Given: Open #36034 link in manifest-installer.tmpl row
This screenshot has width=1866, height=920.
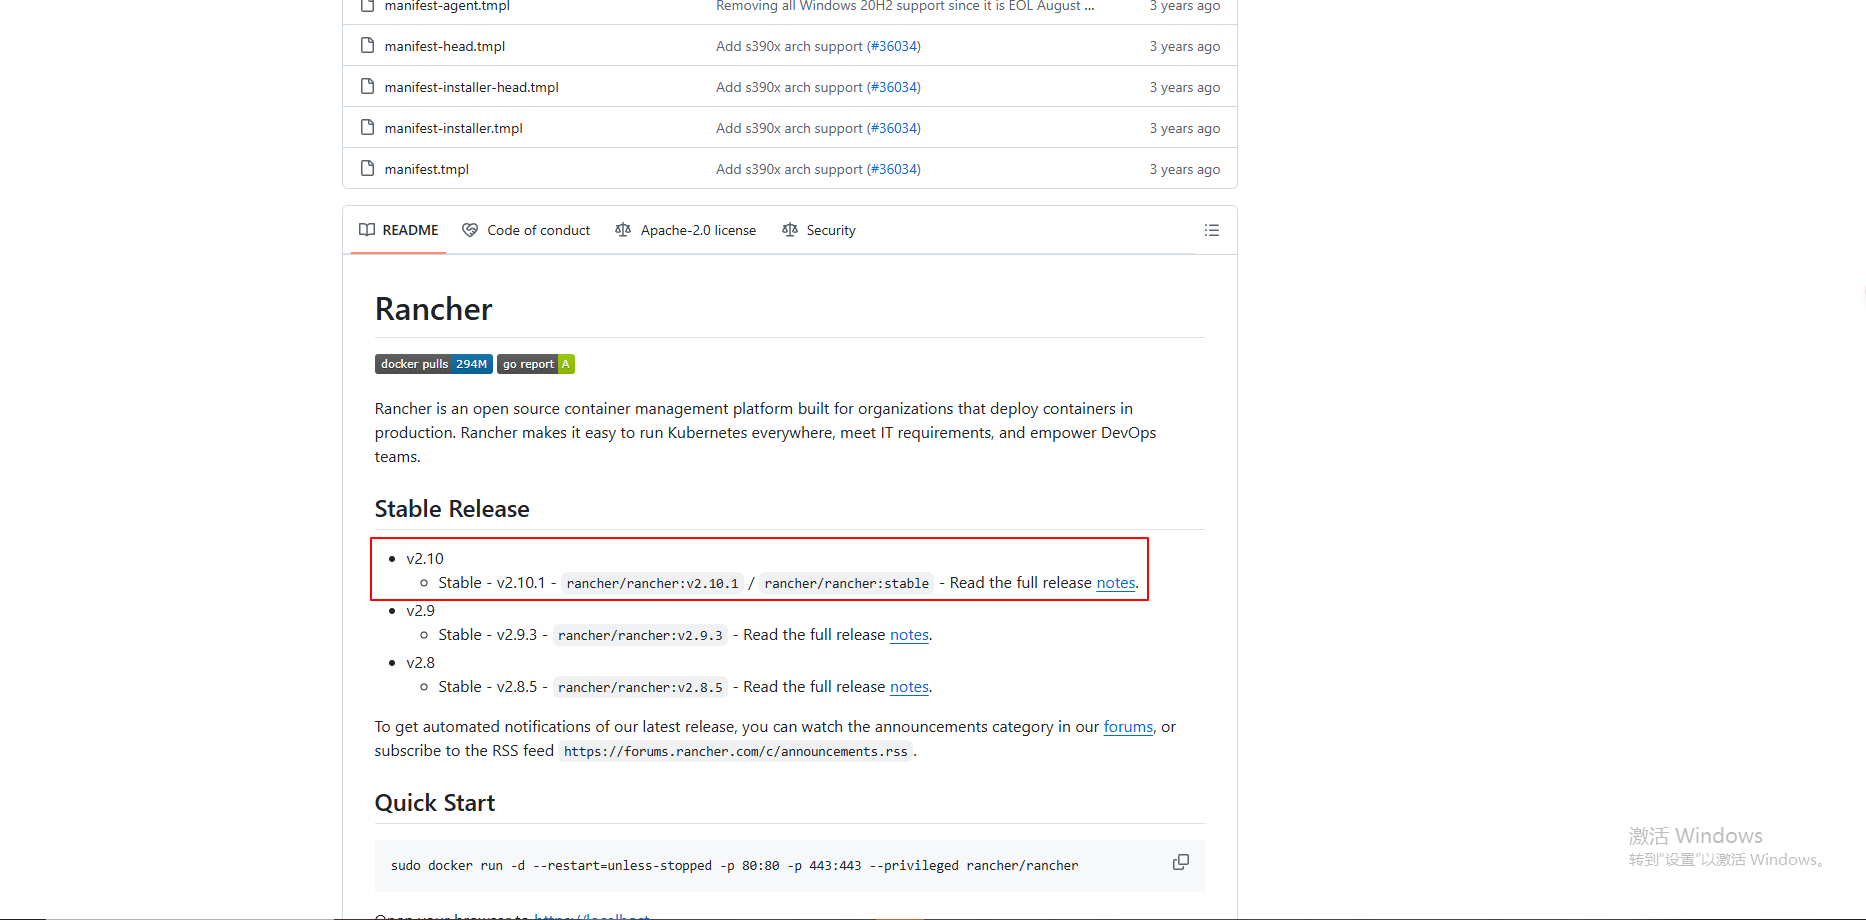Looking at the screenshot, I should click(x=894, y=128).
